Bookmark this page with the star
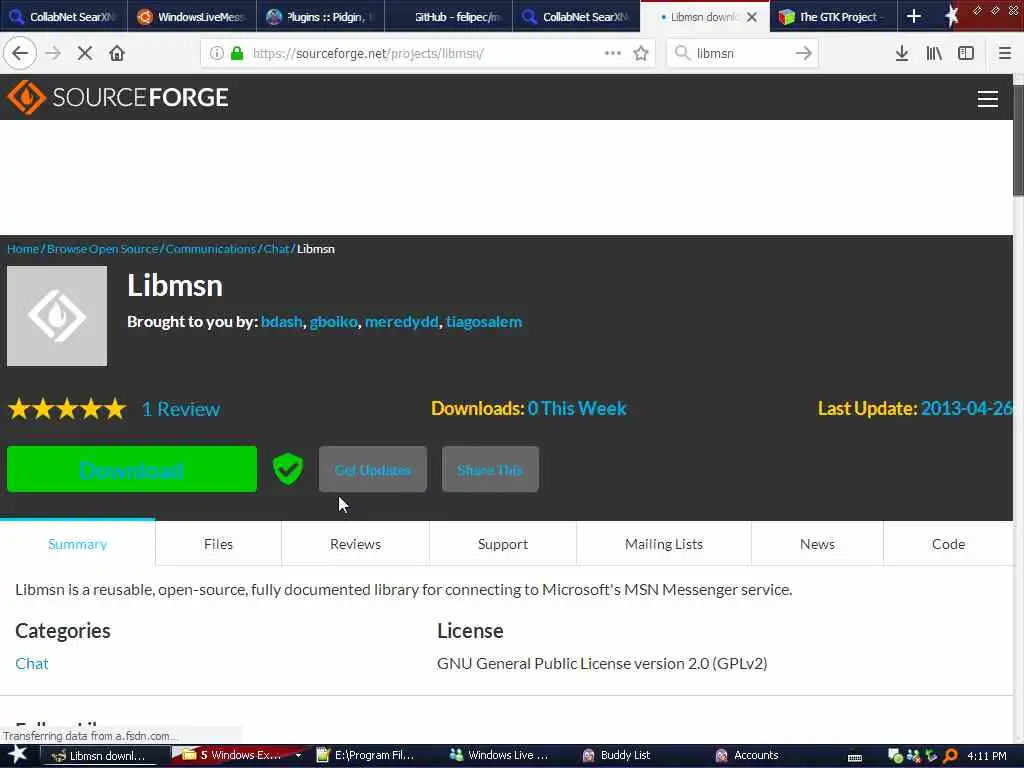1024x768 pixels. 641,53
